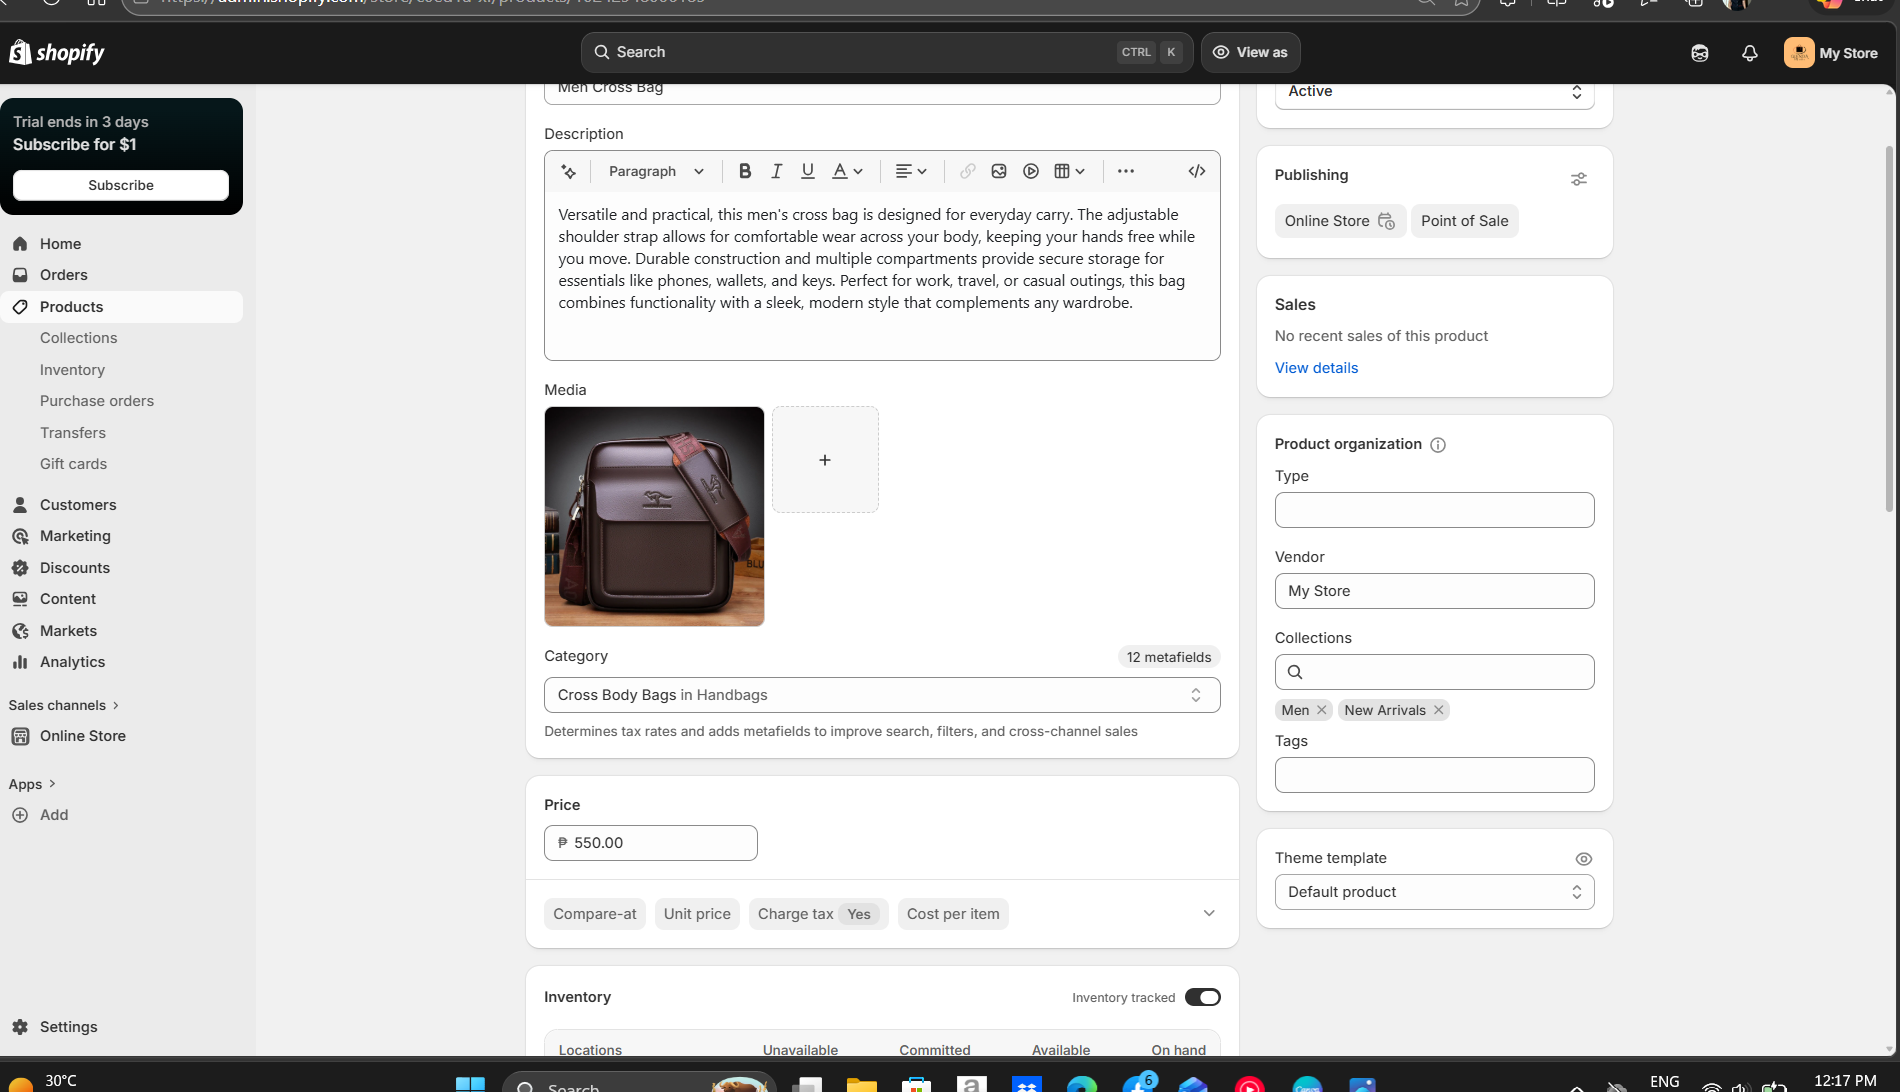Viewport: 1900px width, 1092px height.
Task: Open the more formatting options menu
Action: click(x=1126, y=171)
